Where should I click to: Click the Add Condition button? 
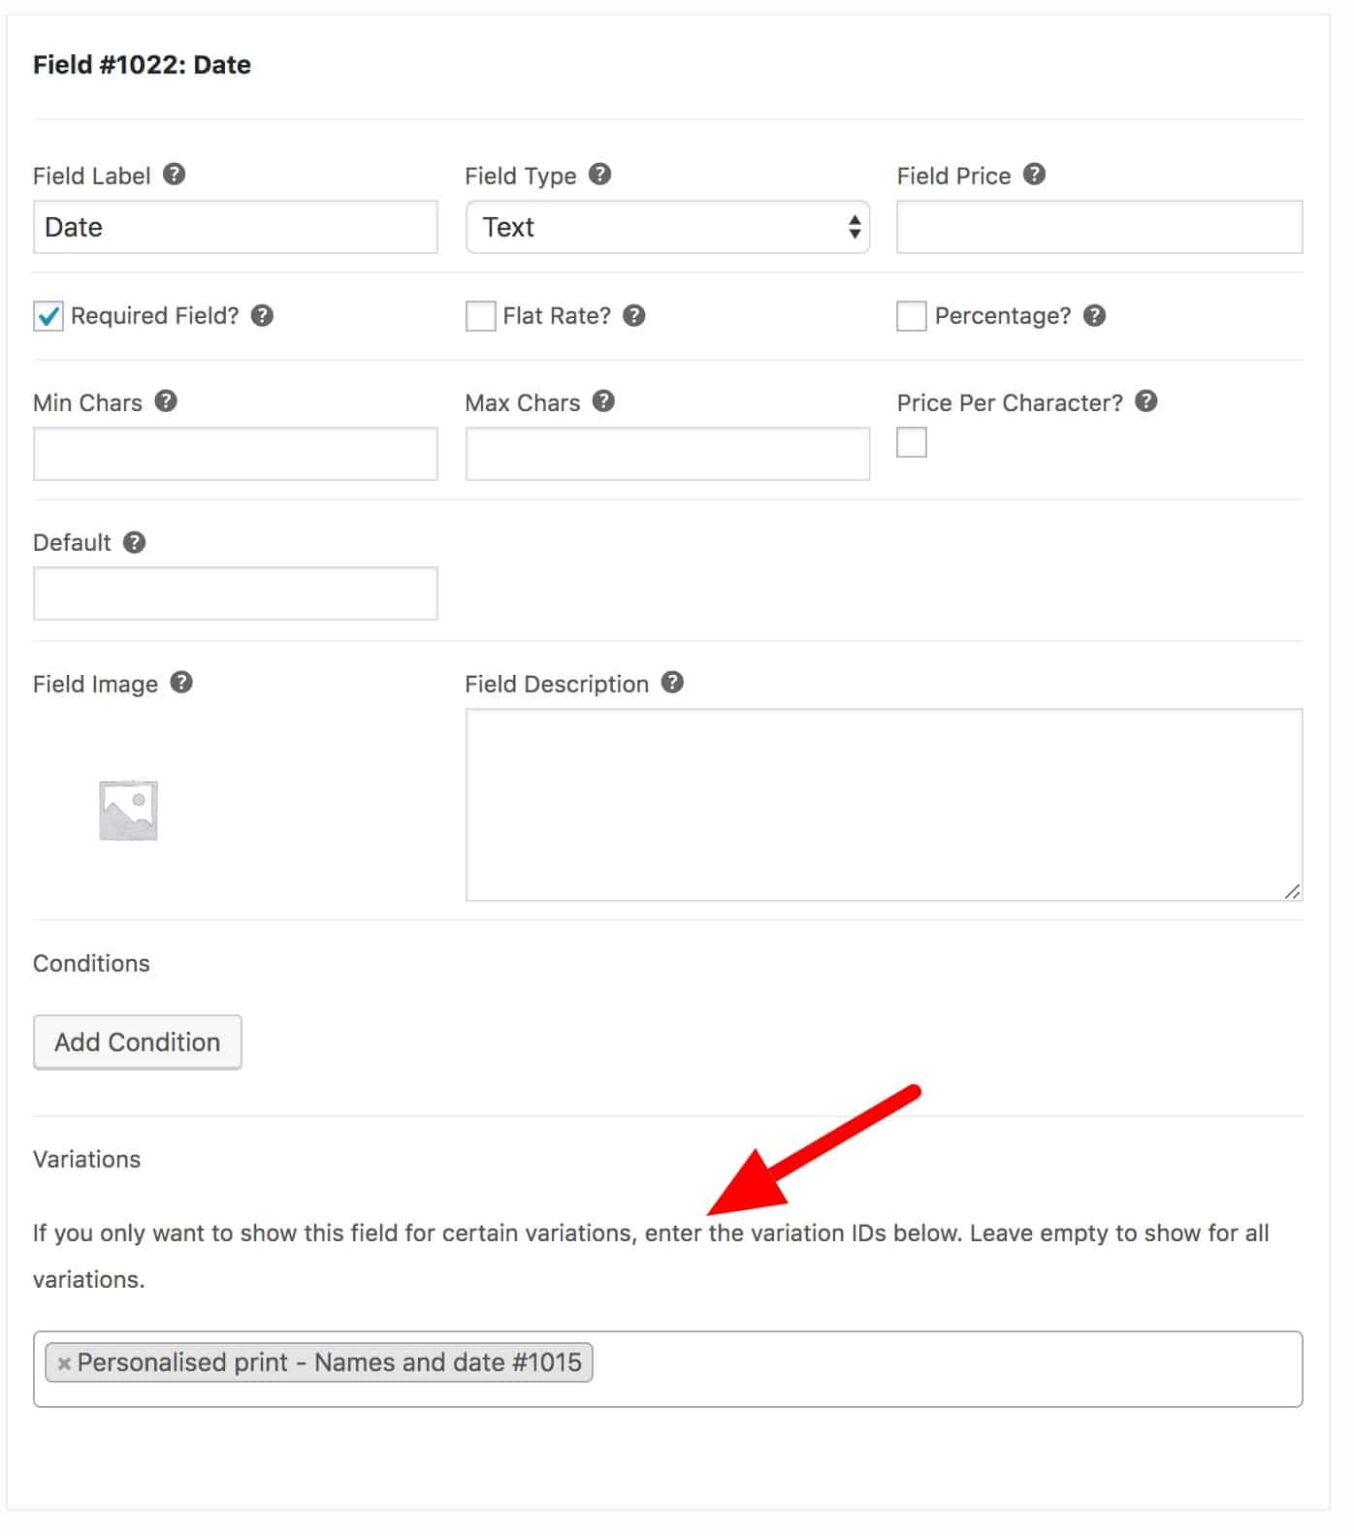pos(138,1042)
